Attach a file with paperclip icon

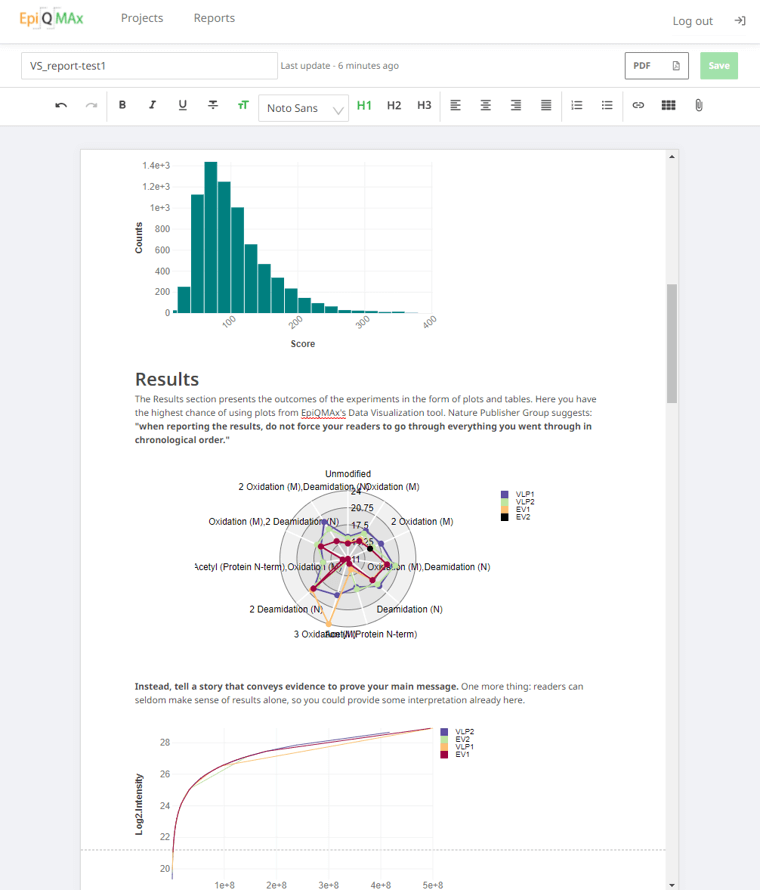point(698,105)
